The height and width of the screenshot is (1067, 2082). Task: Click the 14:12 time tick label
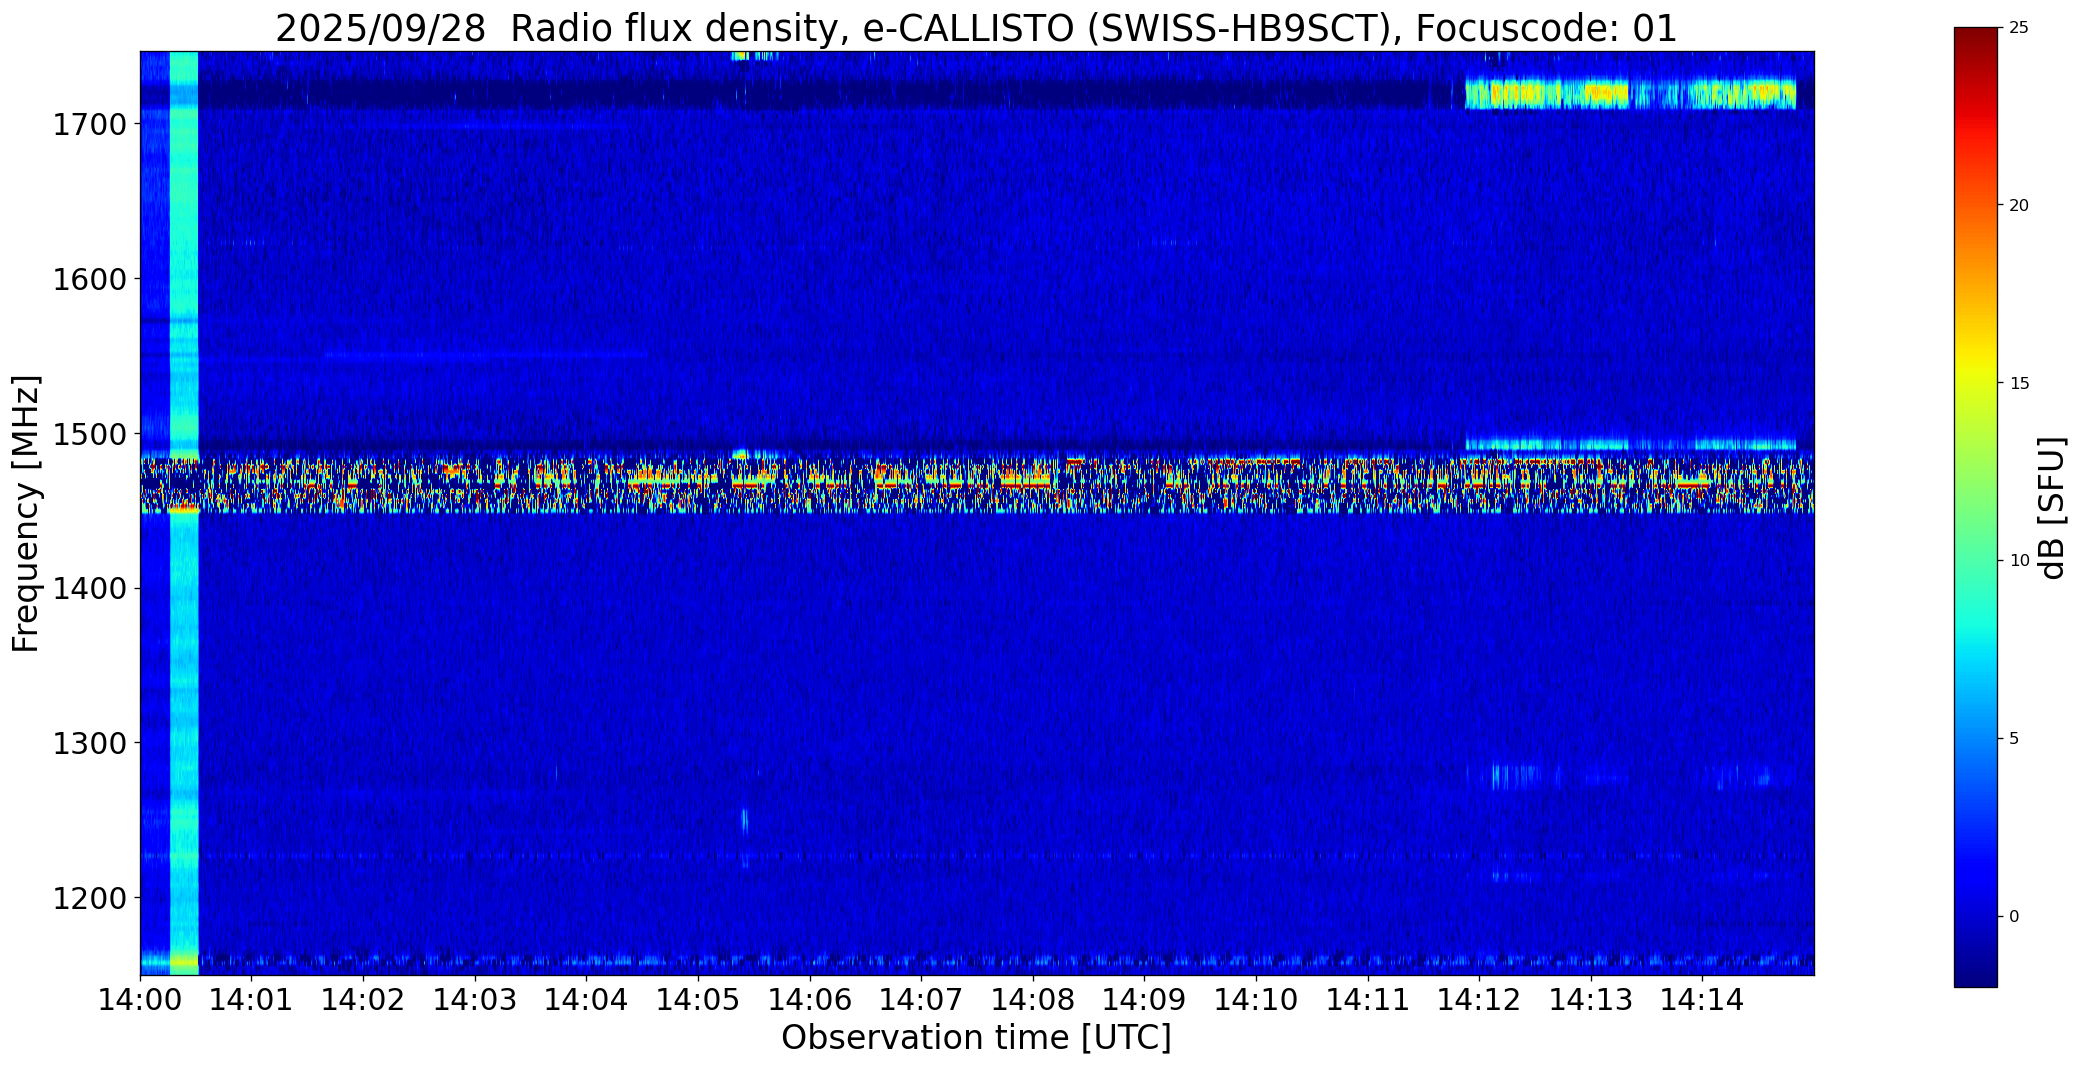1479,1000
